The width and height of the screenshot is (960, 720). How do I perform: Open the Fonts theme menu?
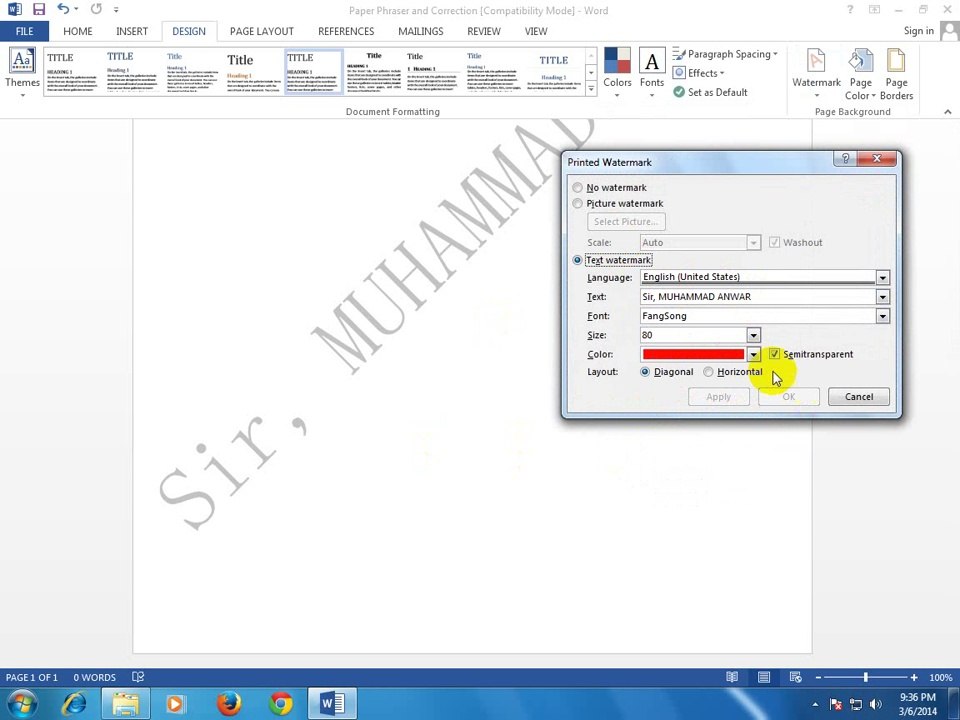point(651,72)
